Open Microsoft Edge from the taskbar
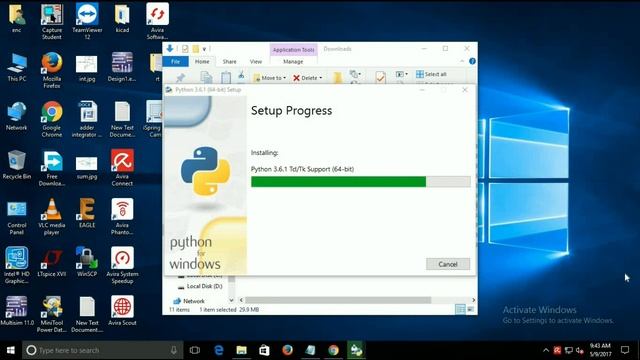640x360 pixels. [219, 350]
